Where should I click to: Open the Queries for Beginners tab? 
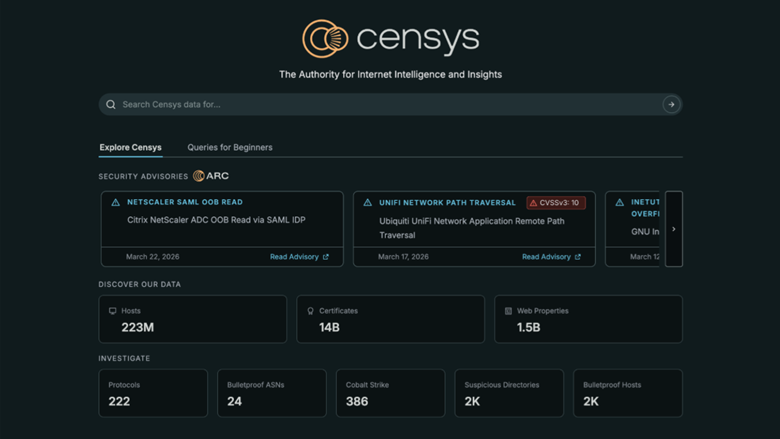tap(230, 147)
